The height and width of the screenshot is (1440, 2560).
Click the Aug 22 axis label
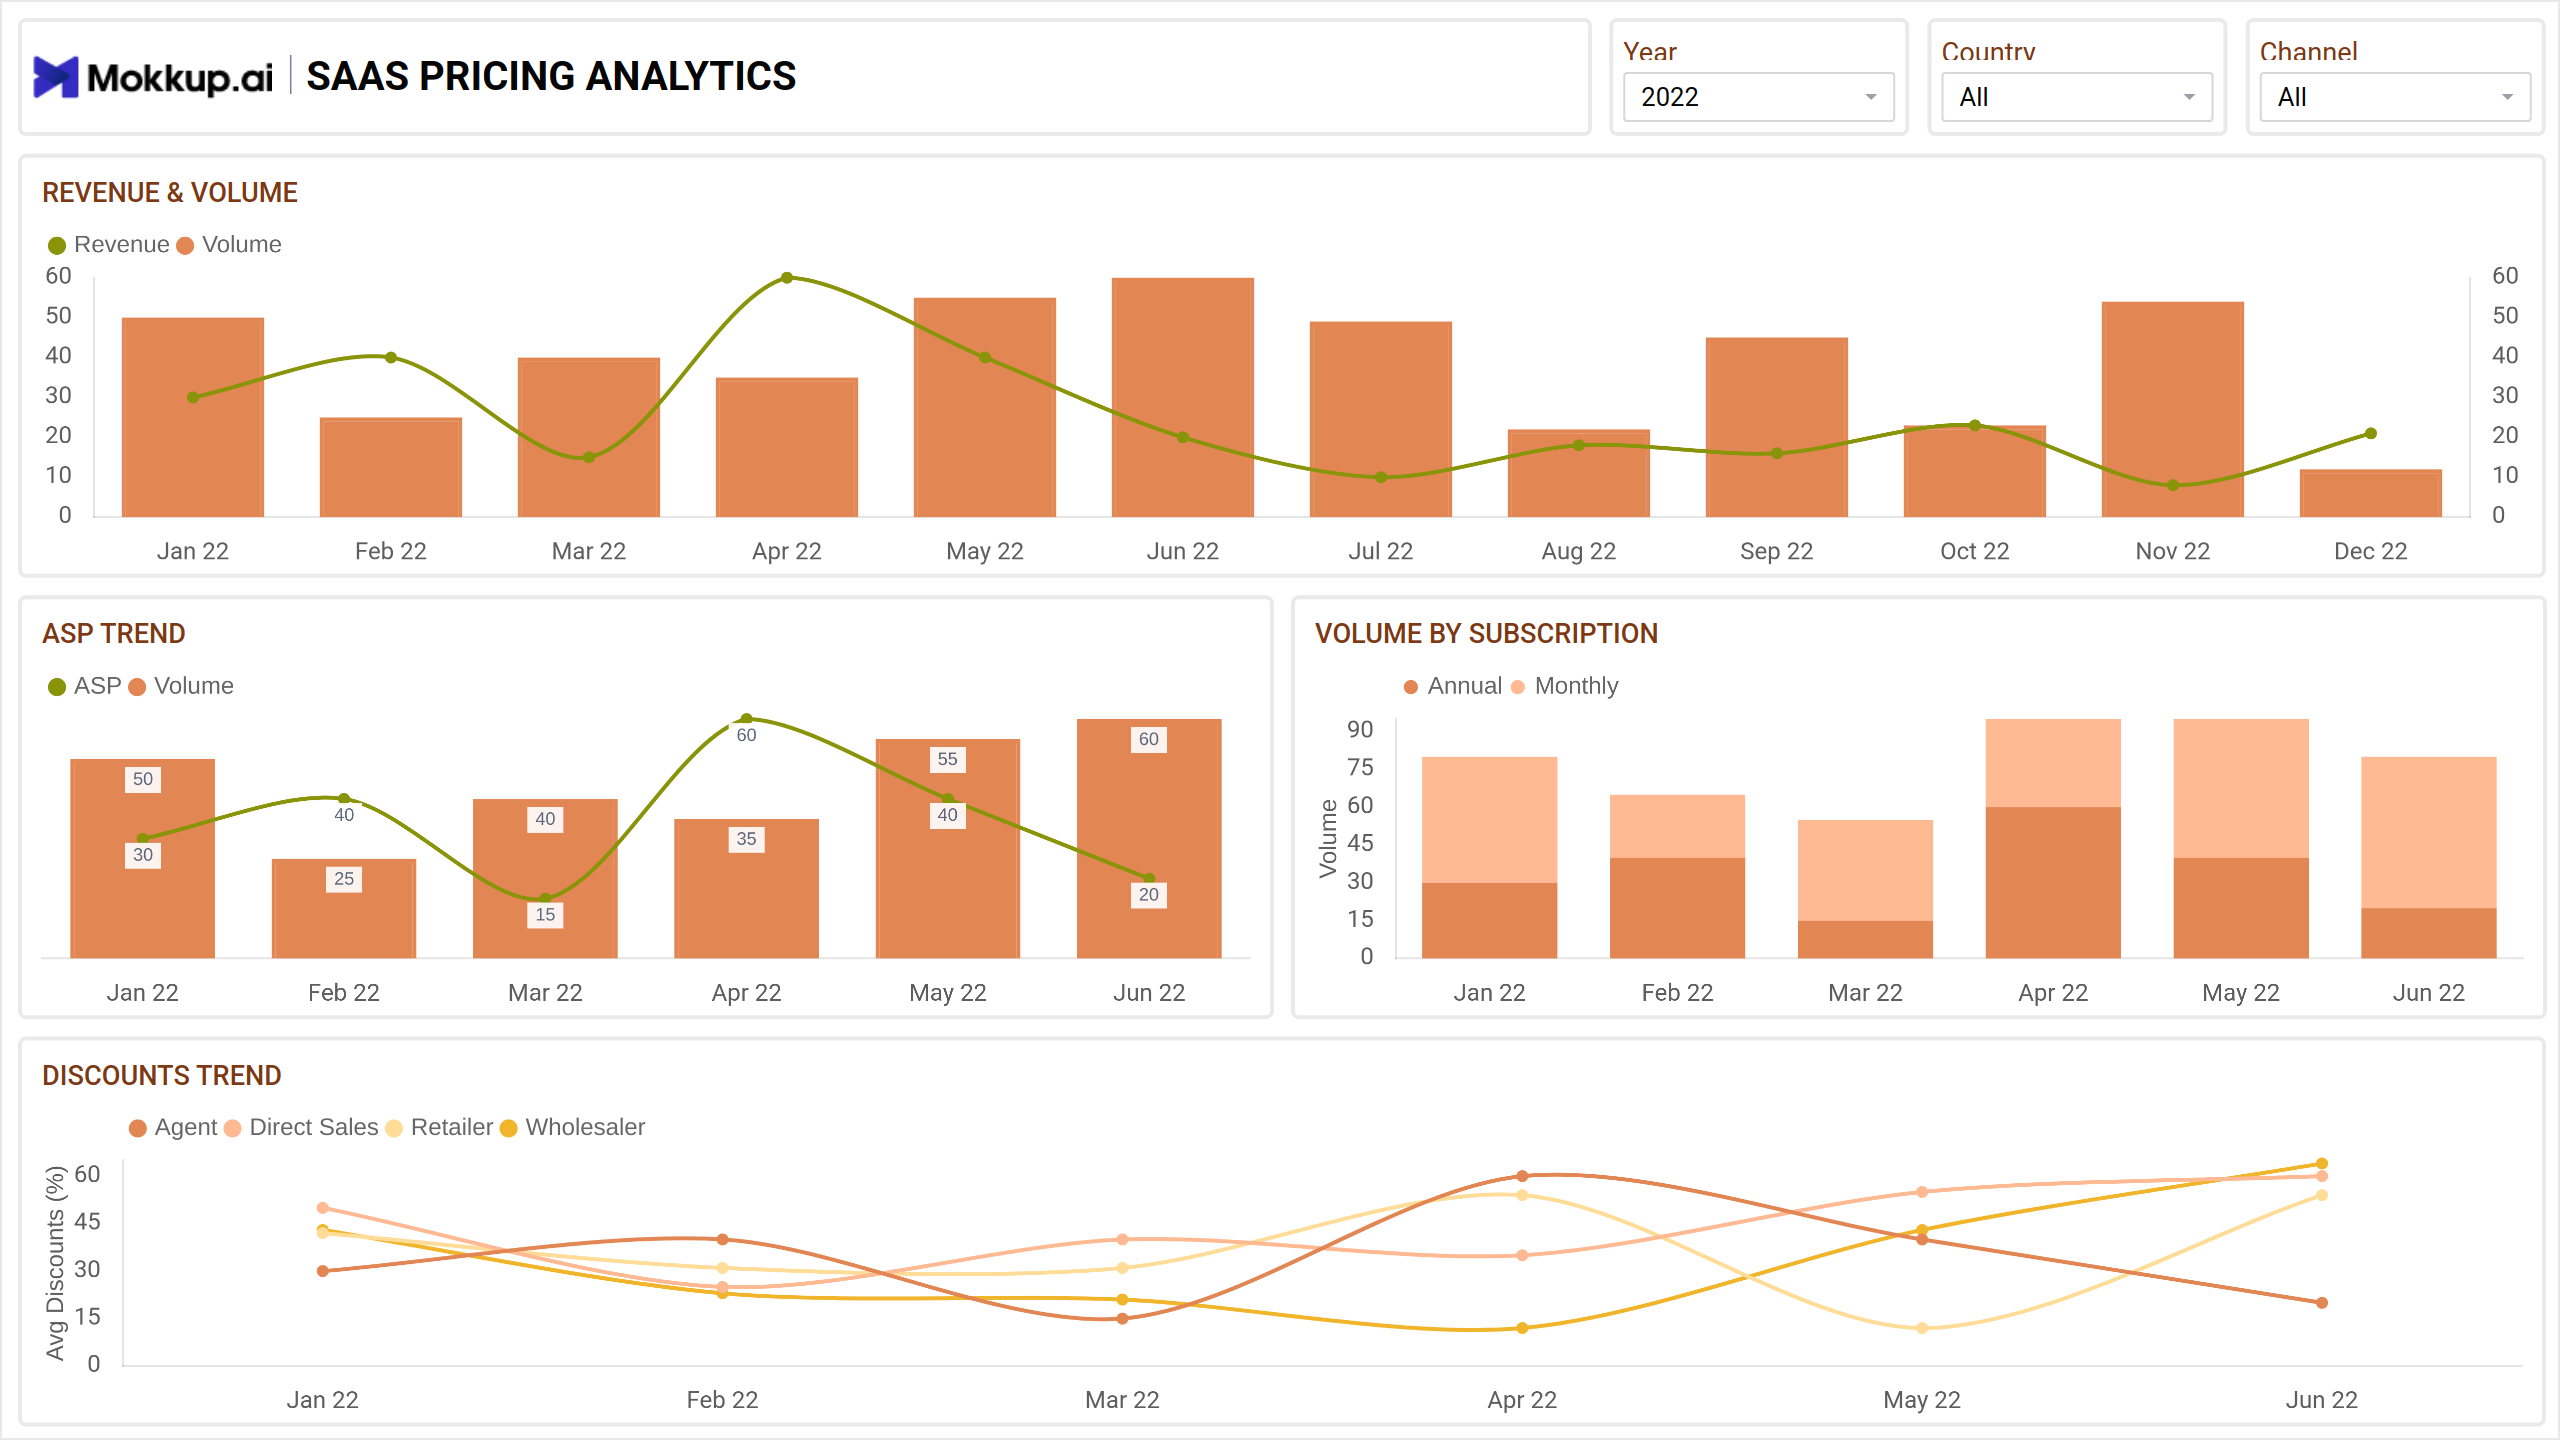tap(1579, 551)
